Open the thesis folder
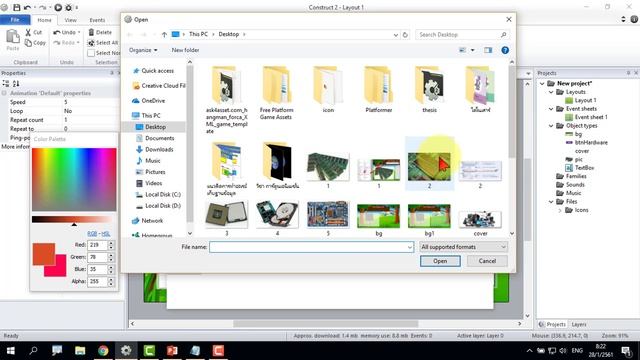 tap(429, 89)
